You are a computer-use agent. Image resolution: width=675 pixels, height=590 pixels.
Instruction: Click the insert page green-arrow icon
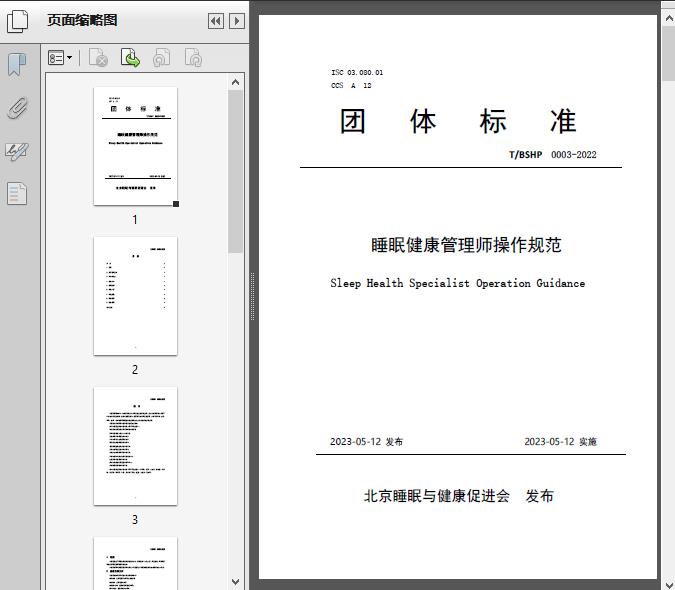(130, 58)
